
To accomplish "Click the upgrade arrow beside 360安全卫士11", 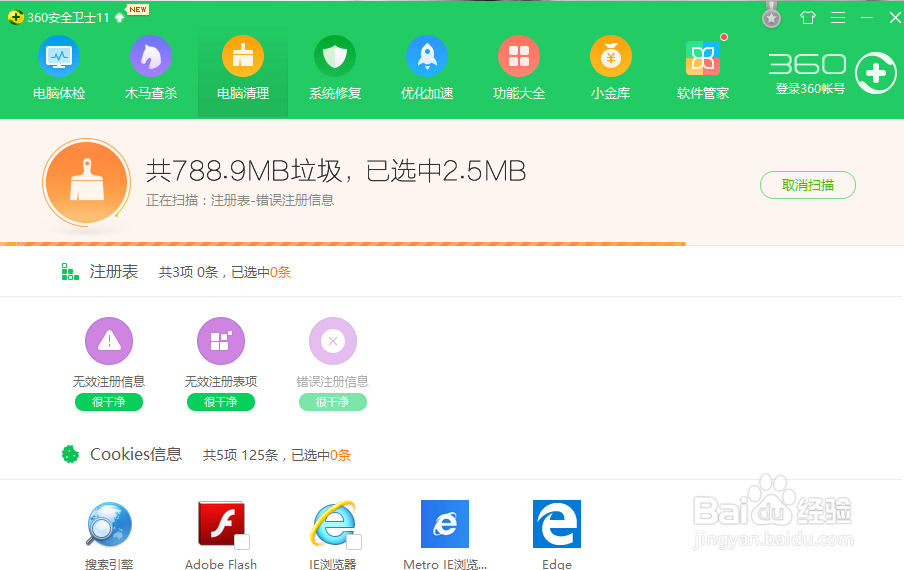I will pos(119,17).
